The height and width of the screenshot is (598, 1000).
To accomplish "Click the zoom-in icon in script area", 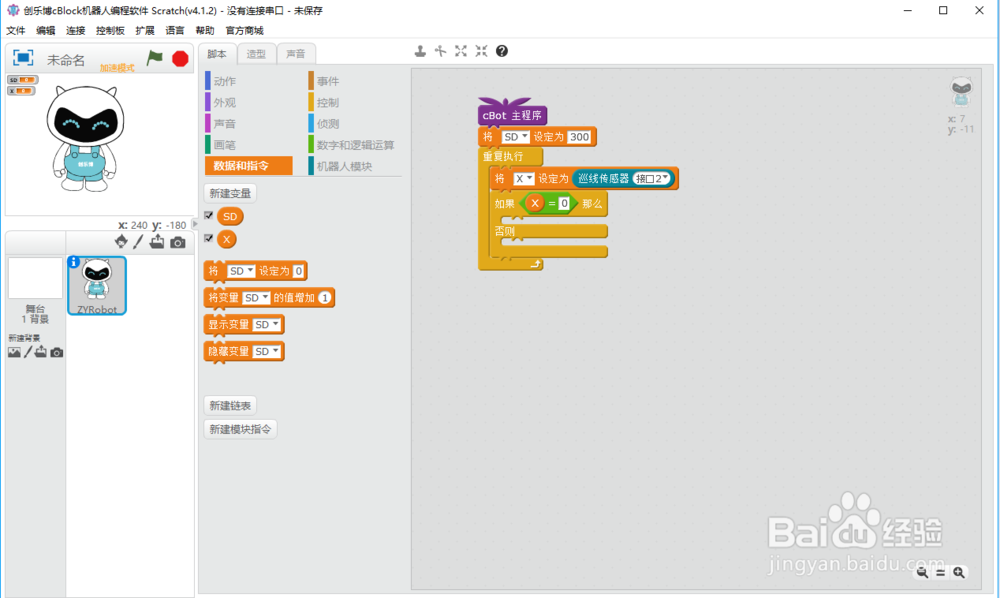I will point(958,572).
